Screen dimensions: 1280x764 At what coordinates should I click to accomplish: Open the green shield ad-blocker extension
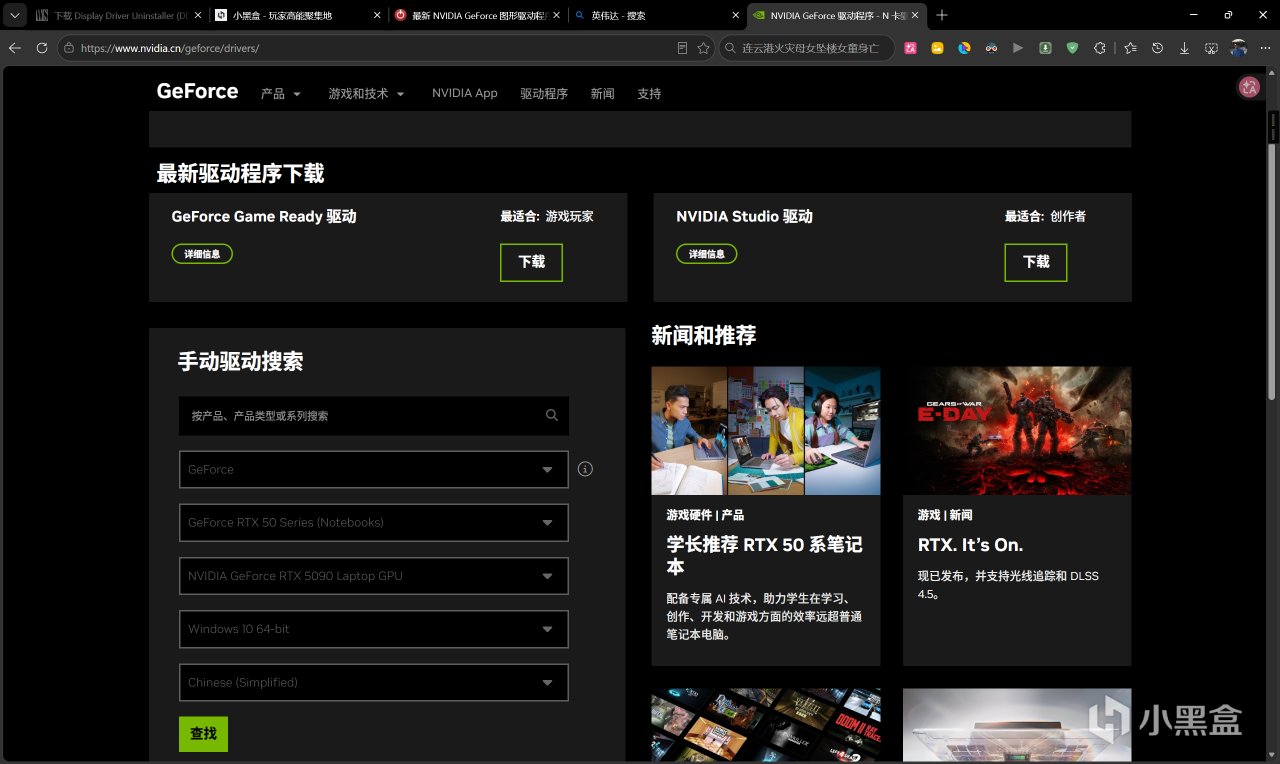1072,48
